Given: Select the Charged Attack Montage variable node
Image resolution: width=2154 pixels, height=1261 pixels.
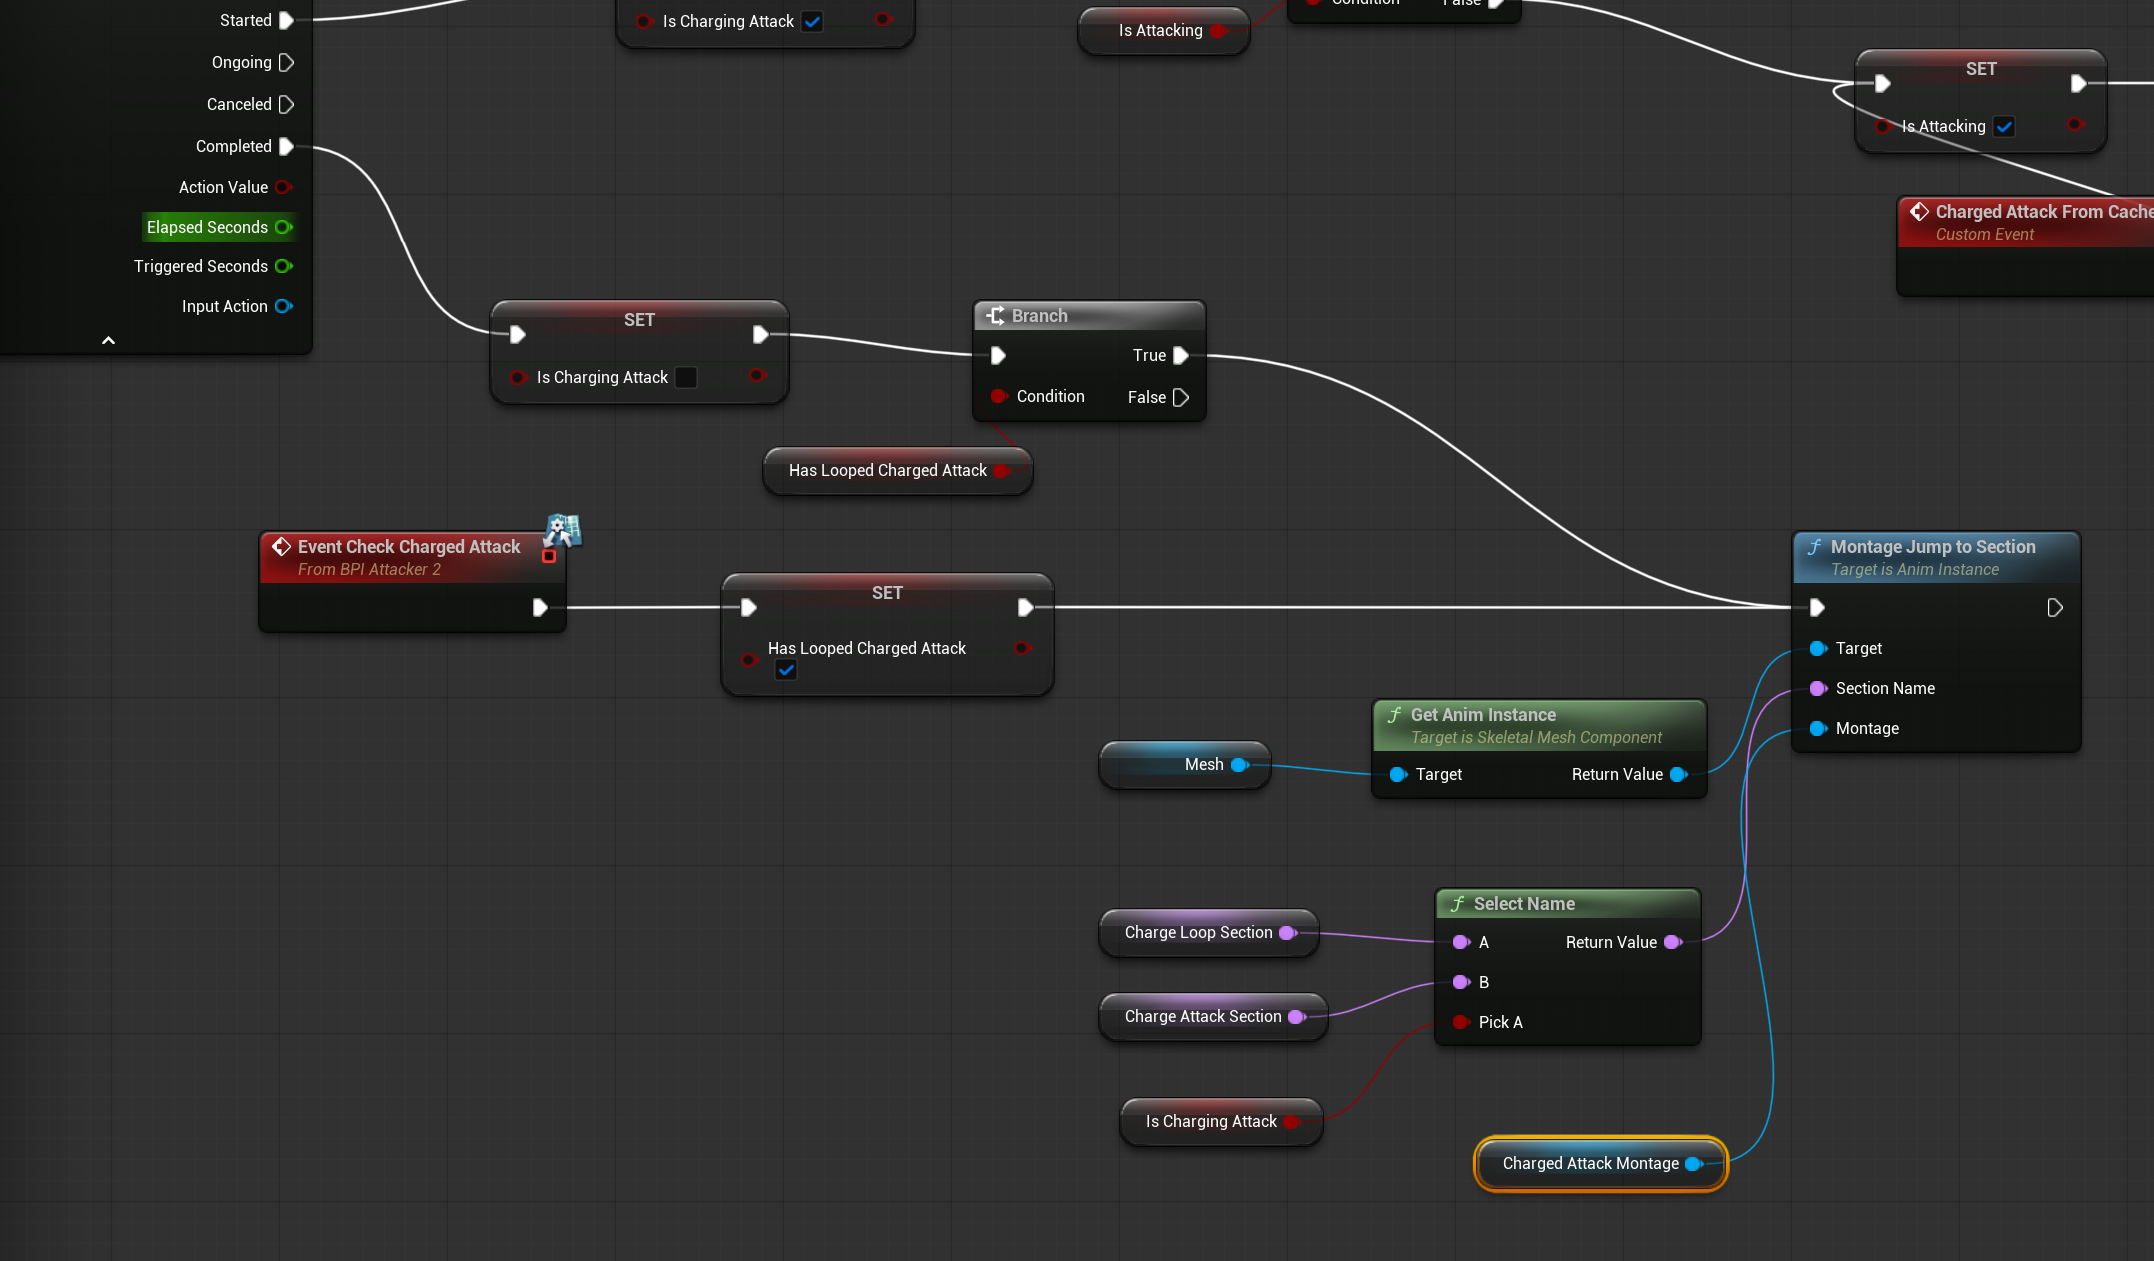Looking at the screenshot, I should (1589, 1164).
